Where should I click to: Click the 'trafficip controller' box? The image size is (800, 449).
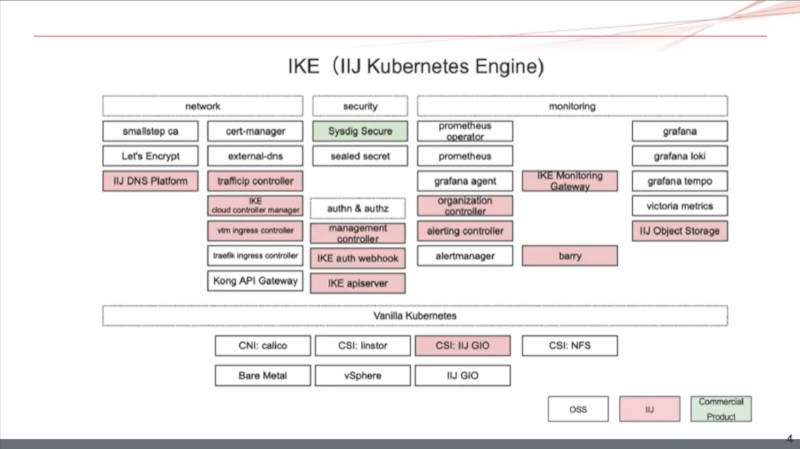[255, 181]
